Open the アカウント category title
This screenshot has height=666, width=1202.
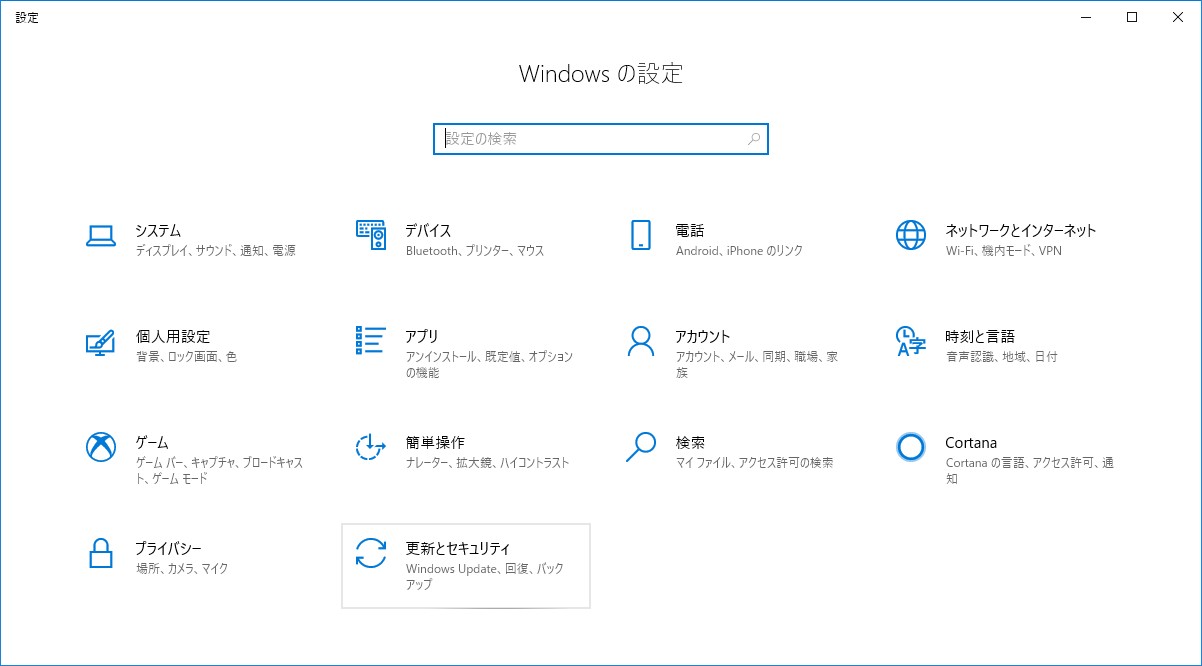(x=703, y=336)
